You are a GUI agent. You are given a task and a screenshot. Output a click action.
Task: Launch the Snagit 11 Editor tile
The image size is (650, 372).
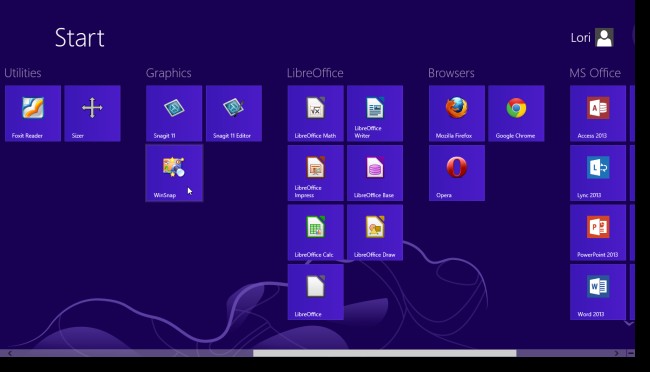[234, 114]
